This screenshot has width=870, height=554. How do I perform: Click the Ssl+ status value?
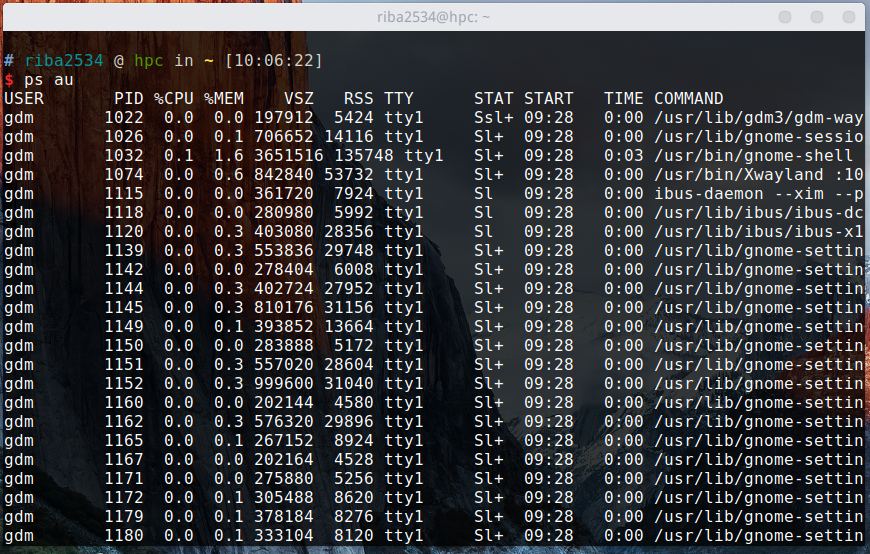[493, 117]
